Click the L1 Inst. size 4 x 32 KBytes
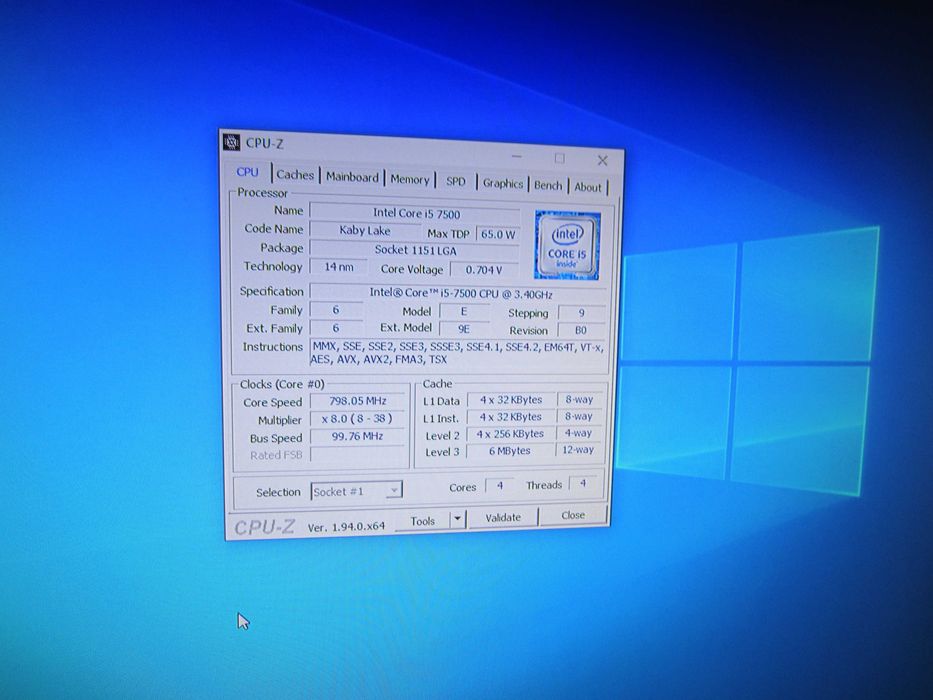 pyautogui.click(x=511, y=417)
